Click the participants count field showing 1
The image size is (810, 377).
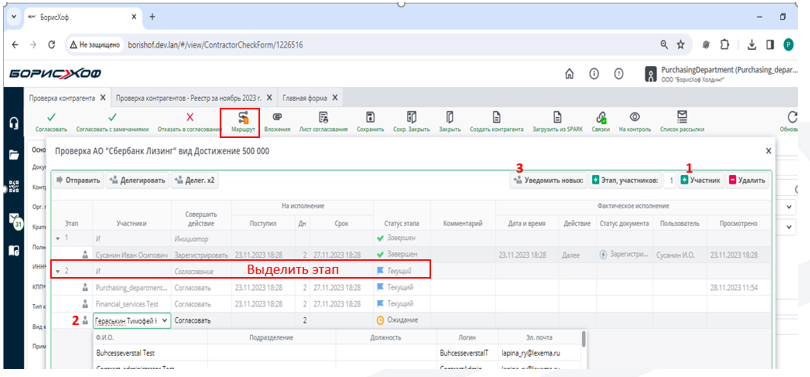pos(669,180)
